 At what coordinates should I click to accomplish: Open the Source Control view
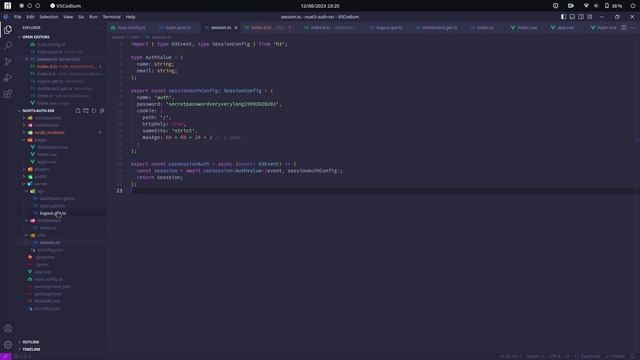[x=8, y=62]
